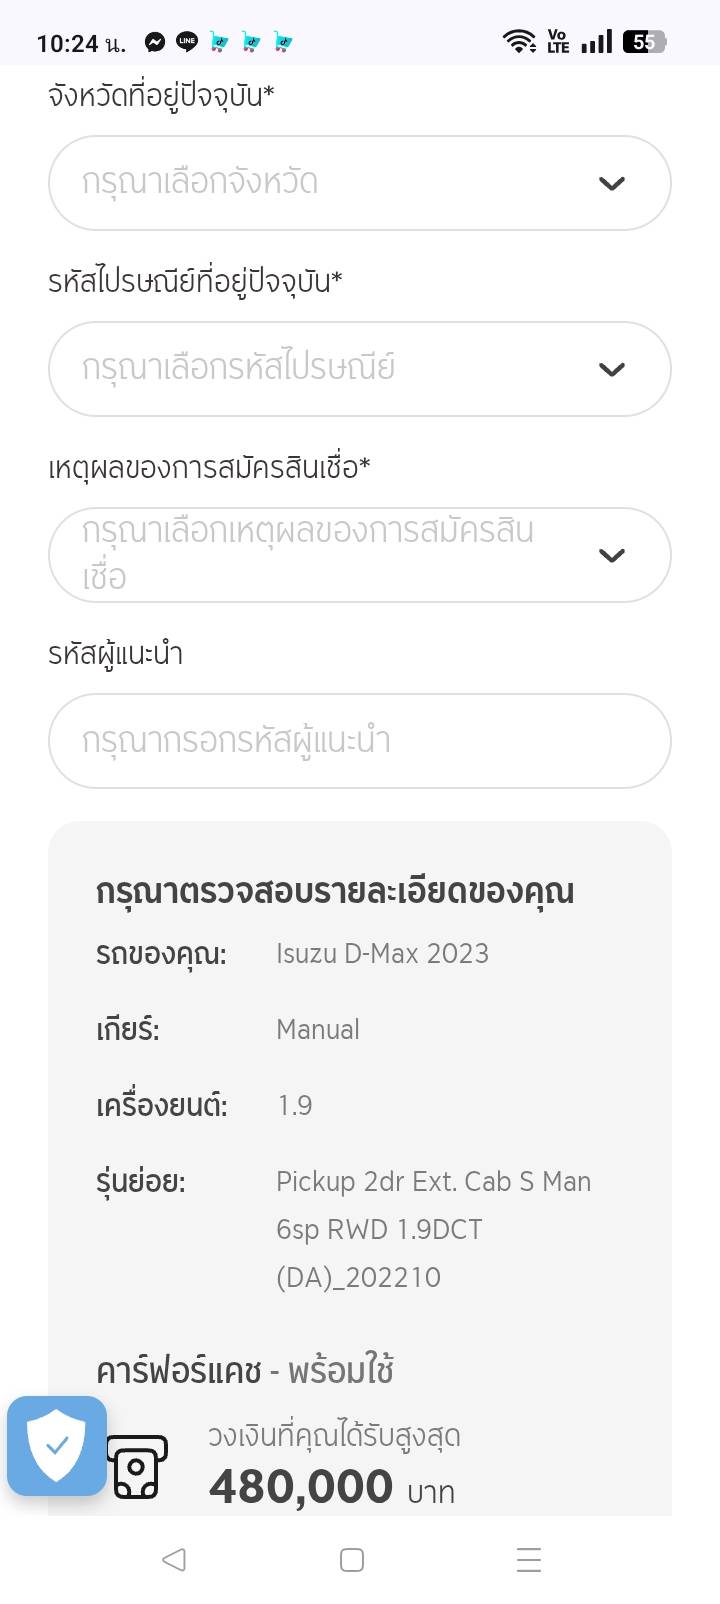The image size is (720, 1604).
Task: Tap the VoLTE indicator in status bar
Action: [x=558, y=42]
